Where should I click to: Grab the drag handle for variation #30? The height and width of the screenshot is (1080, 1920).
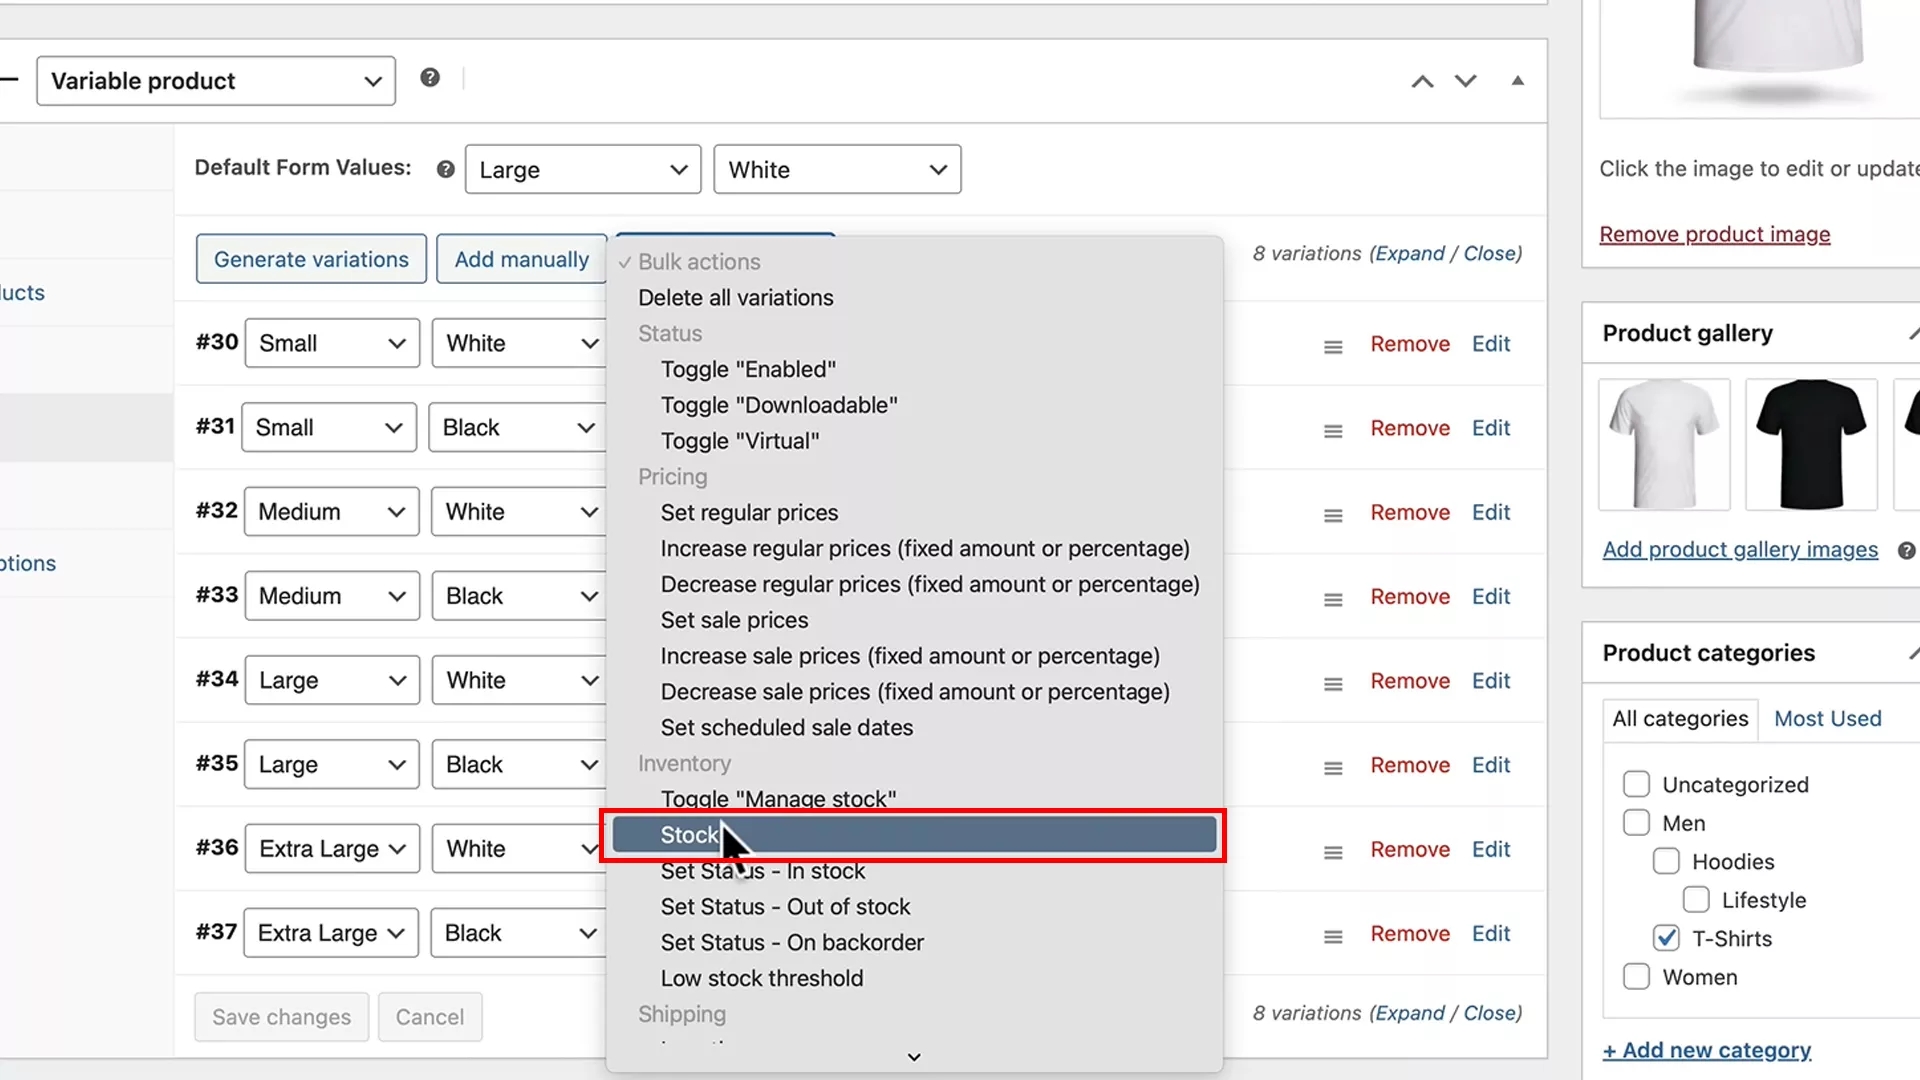coord(1332,345)
